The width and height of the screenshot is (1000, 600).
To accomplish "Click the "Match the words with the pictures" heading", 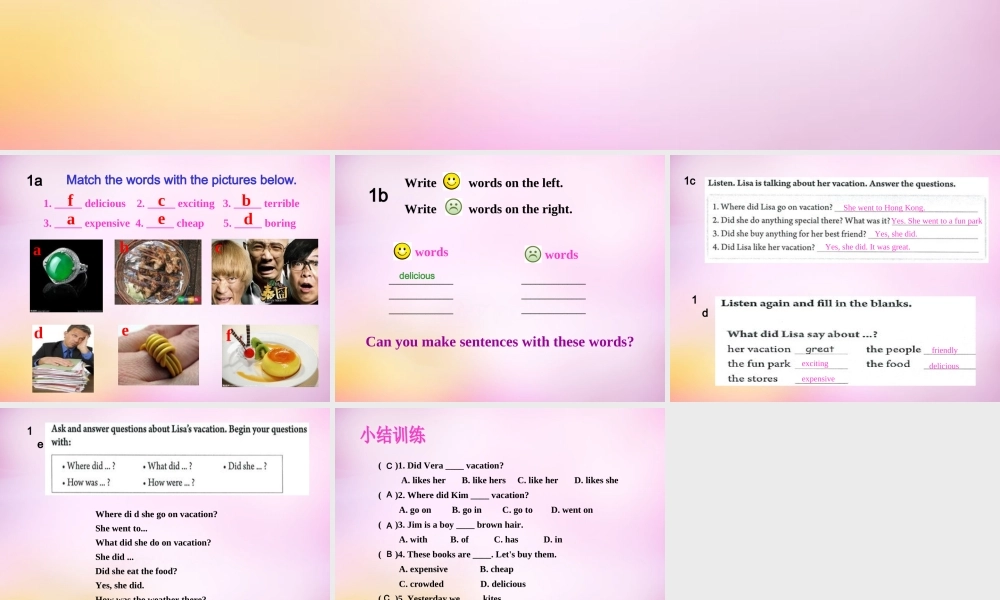I will pyautogui.click(x=181, y=180).
